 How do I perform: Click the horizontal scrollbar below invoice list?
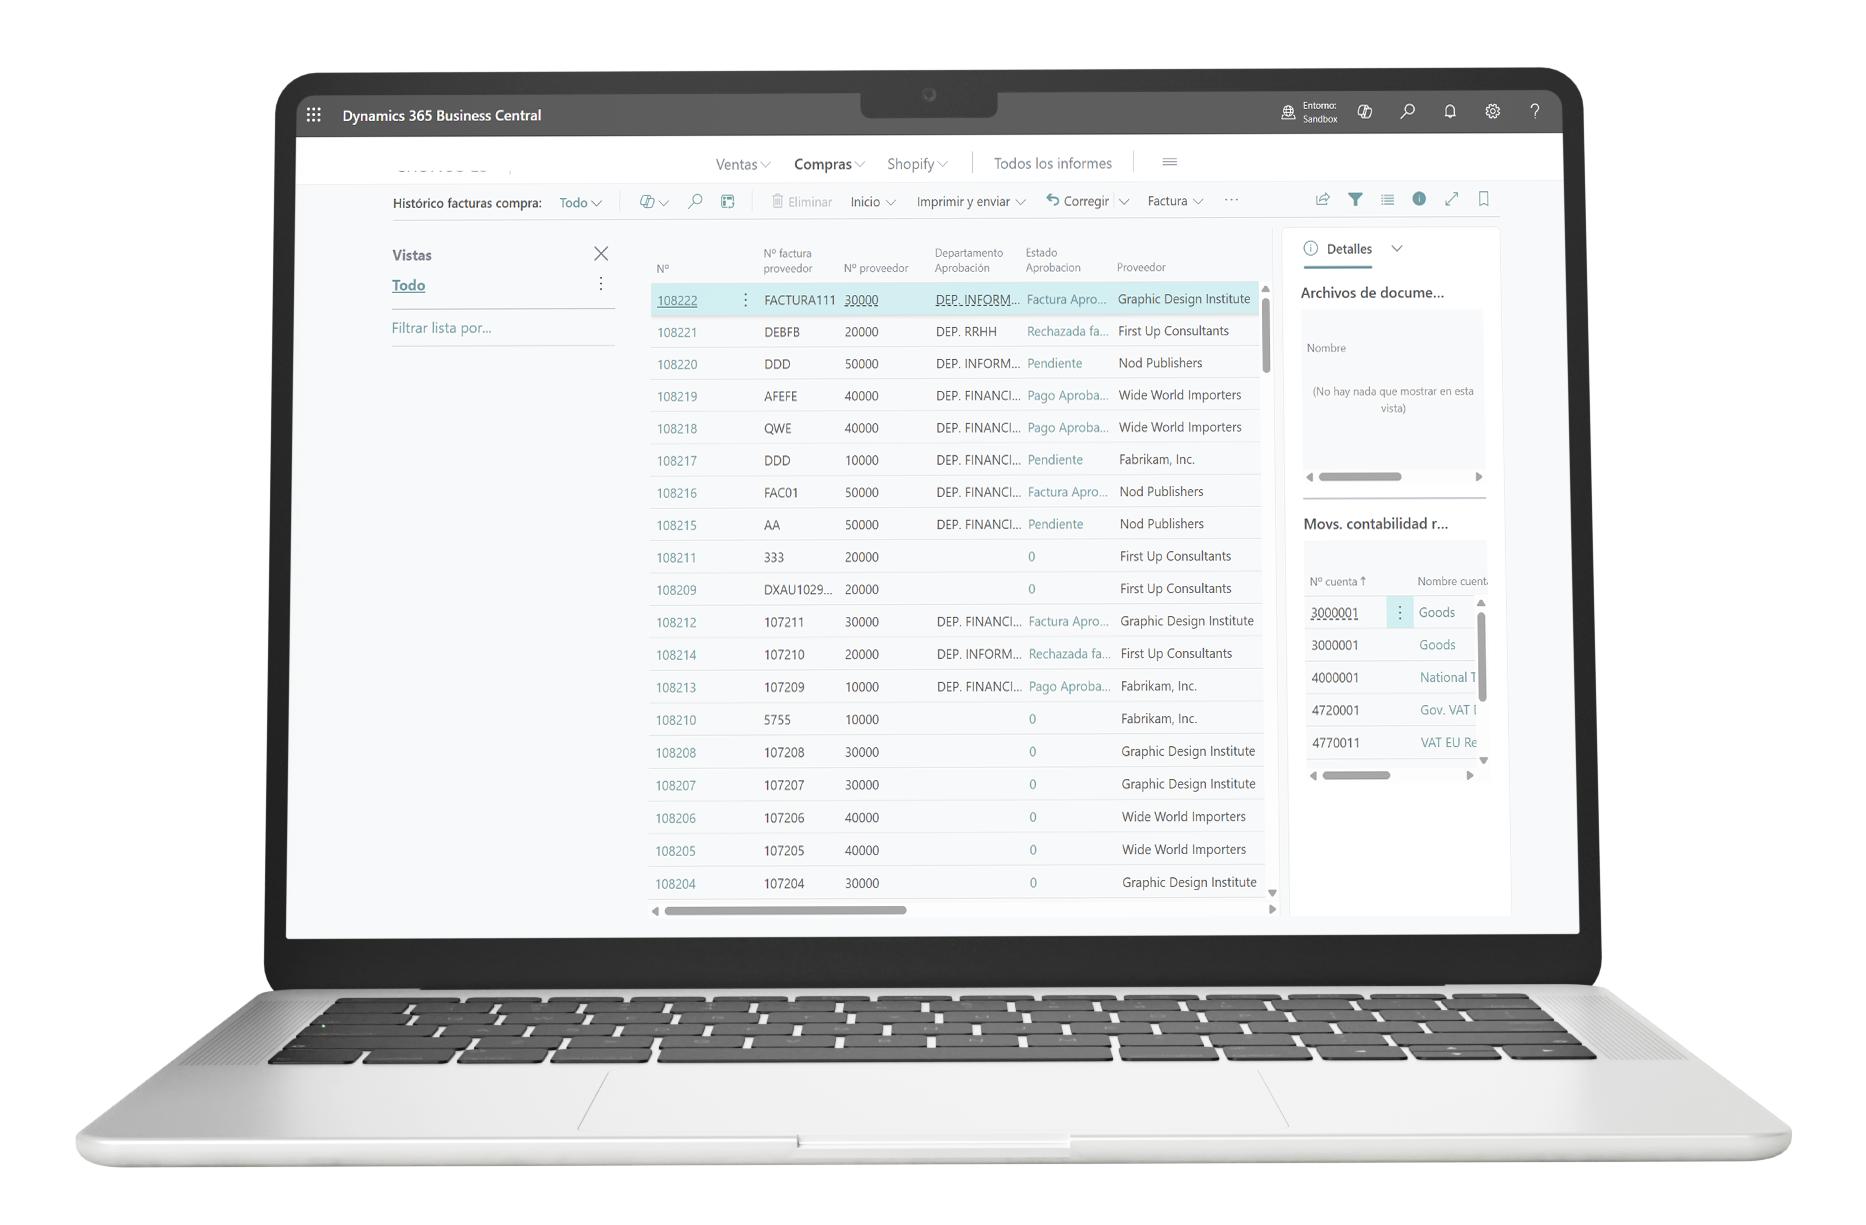[785, 910]
